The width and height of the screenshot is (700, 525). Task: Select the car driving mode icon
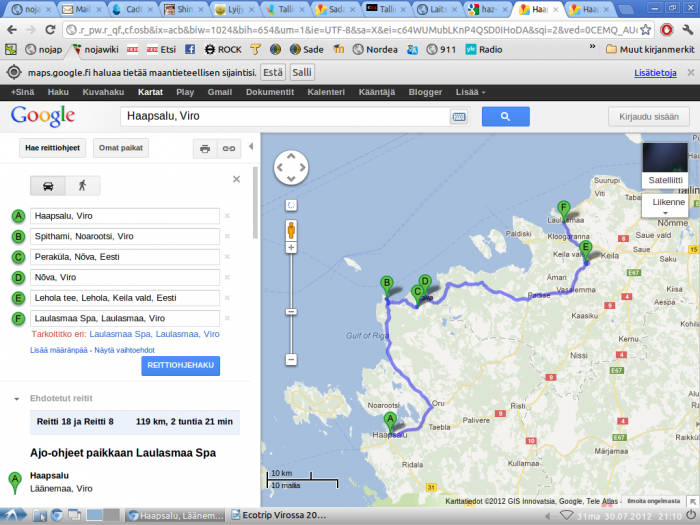tap(48, 185)
